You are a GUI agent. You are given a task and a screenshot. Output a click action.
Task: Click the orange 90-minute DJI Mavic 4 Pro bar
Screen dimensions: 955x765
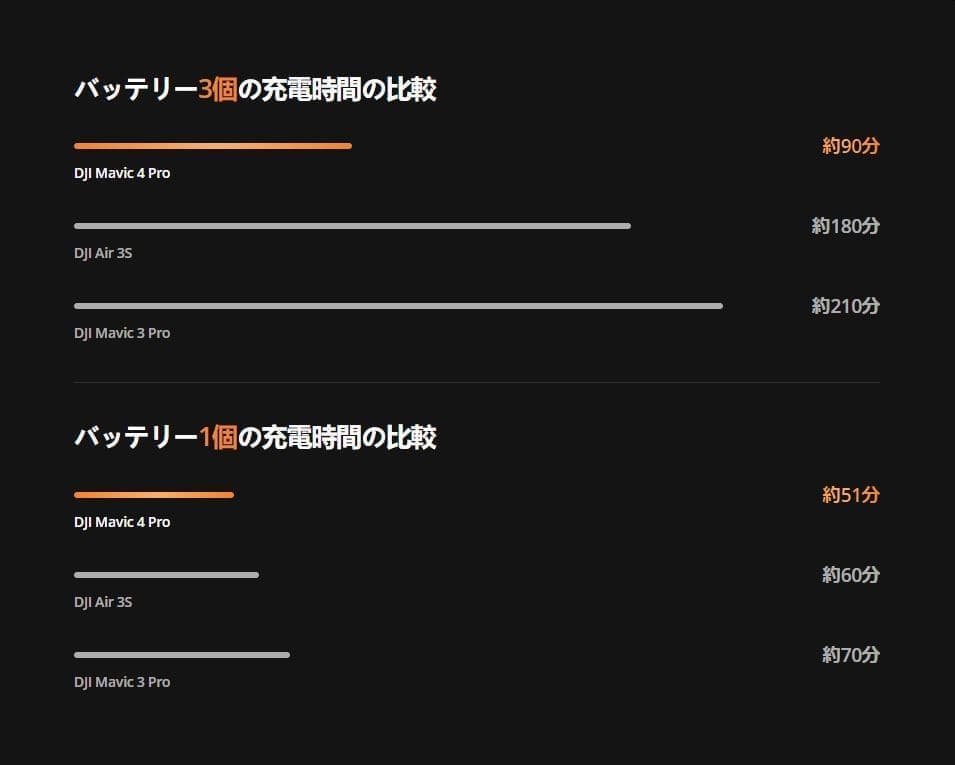click(213, 146)
